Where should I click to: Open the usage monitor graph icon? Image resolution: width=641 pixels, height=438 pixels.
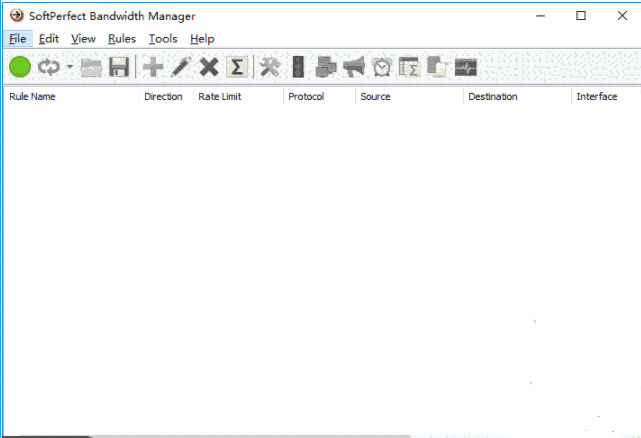[466, 67]
